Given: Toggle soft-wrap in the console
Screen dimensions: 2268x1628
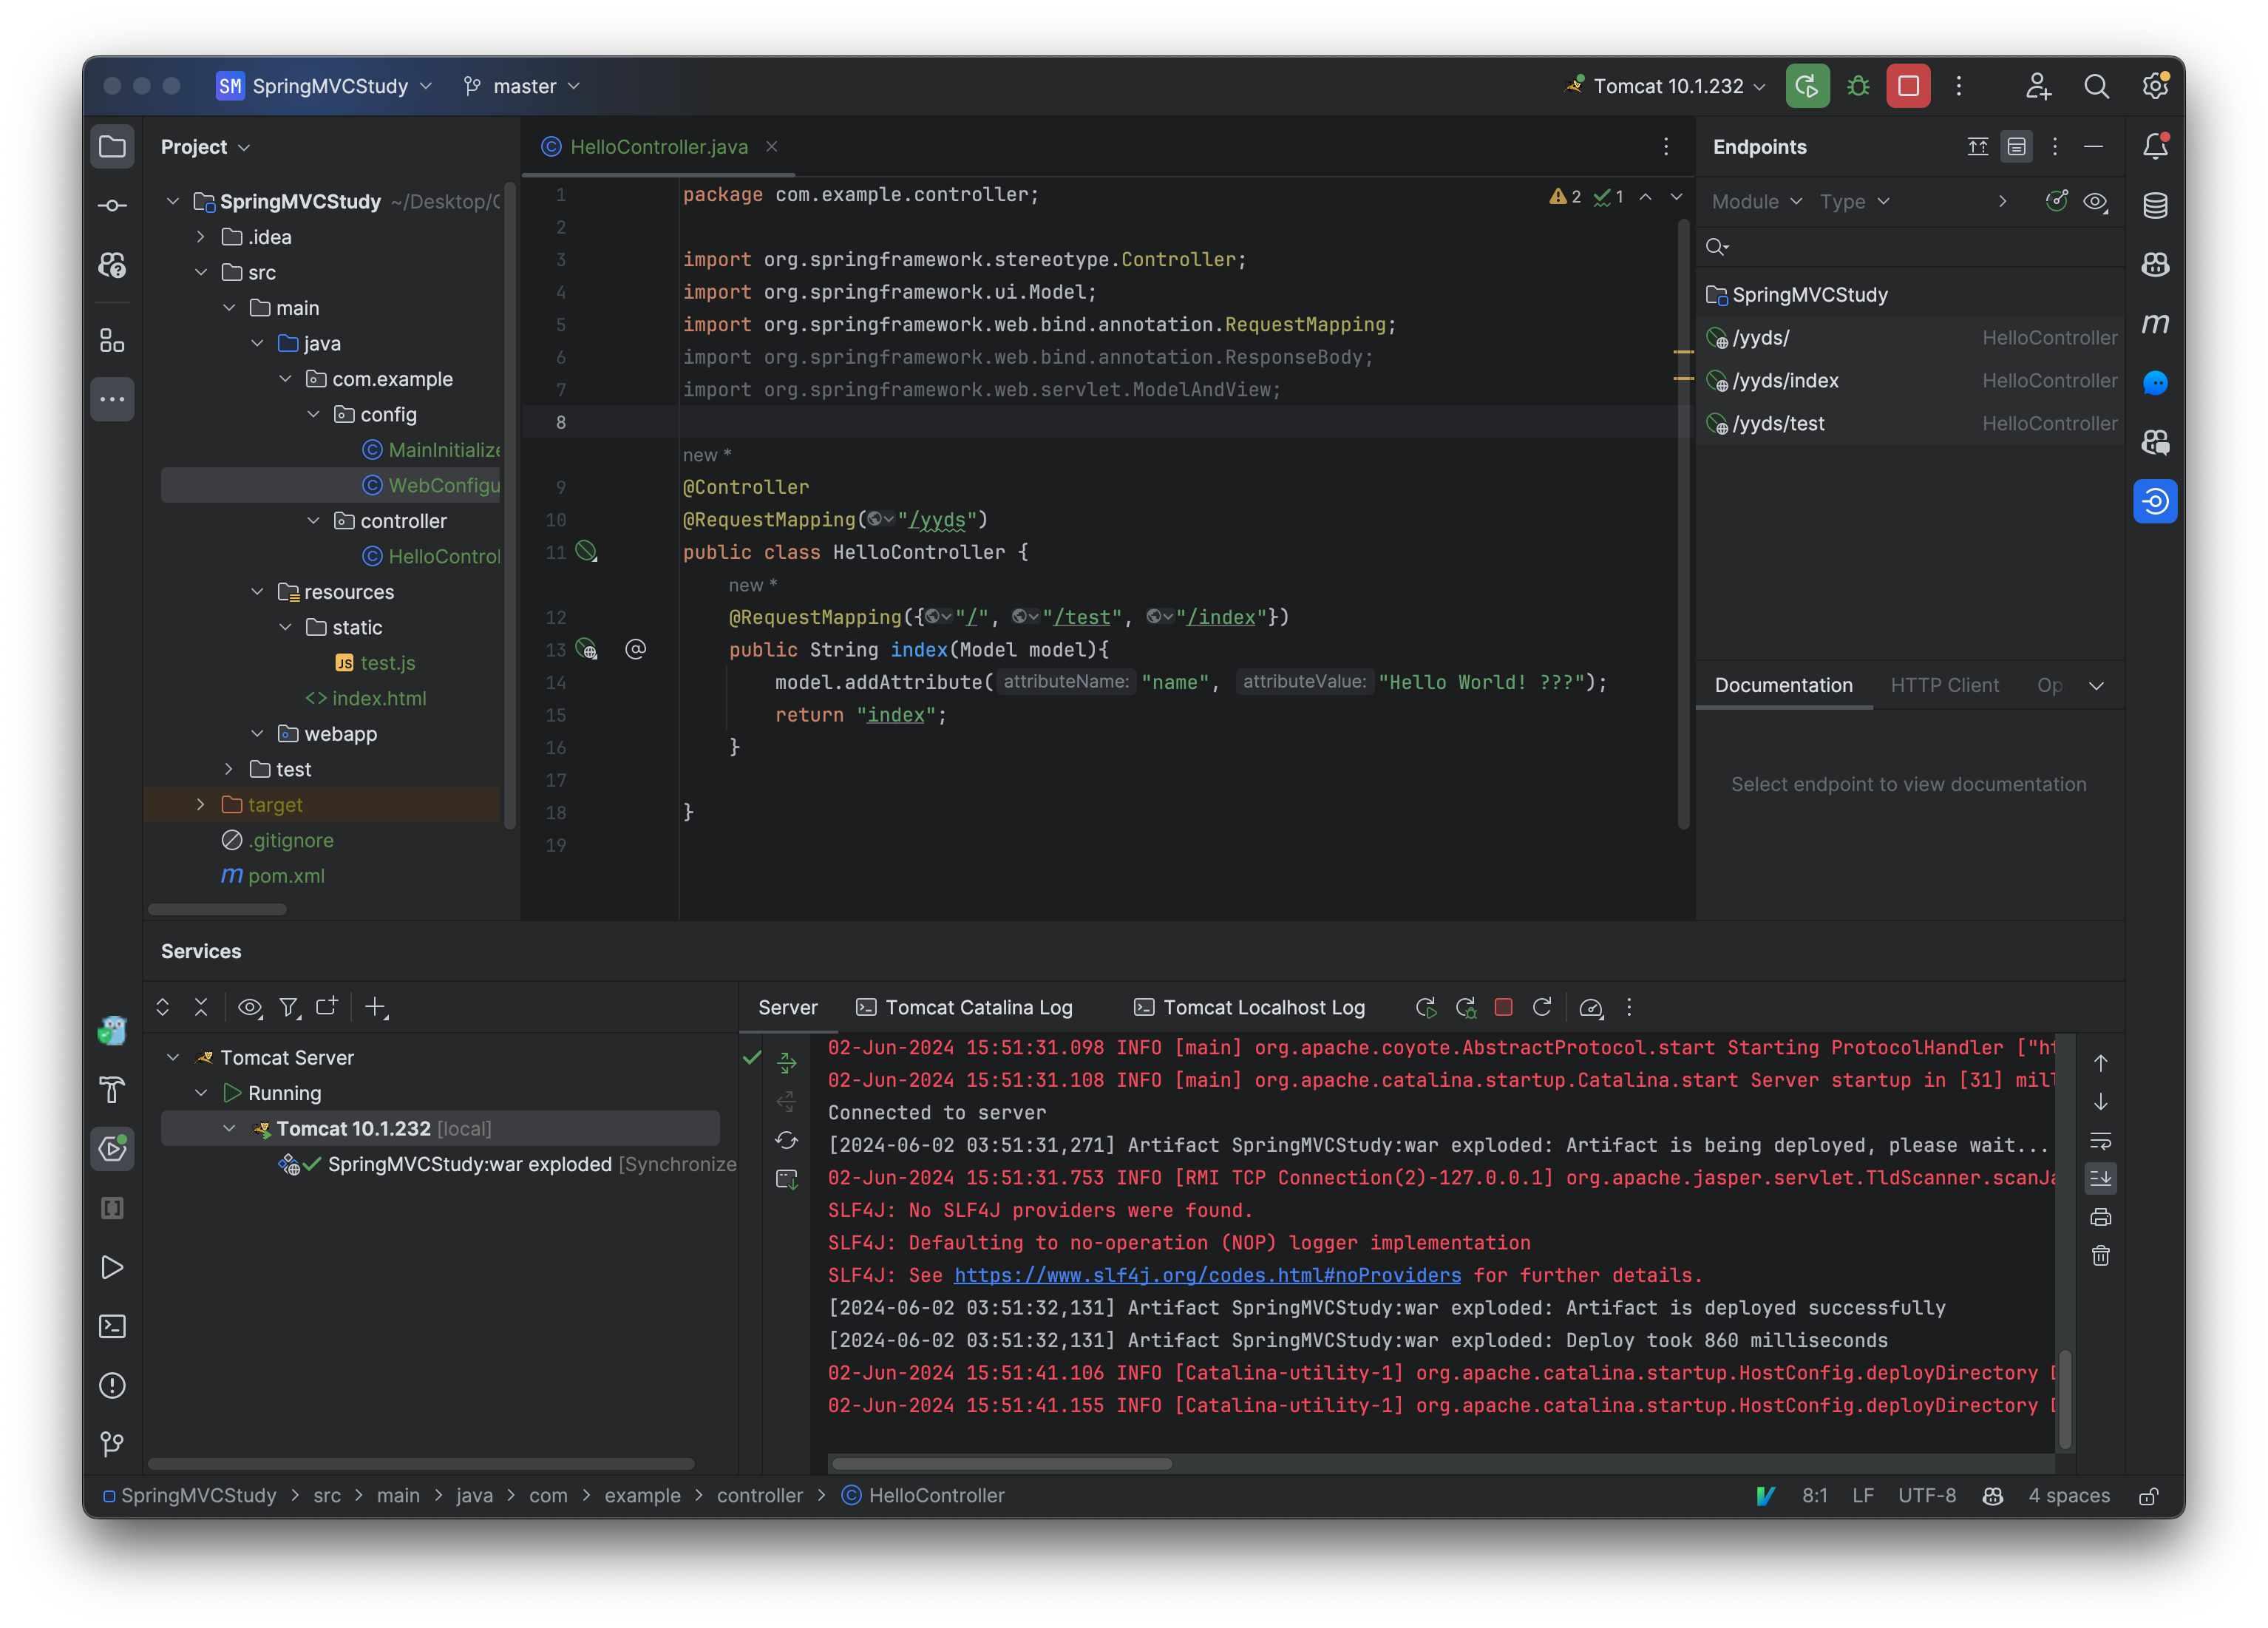Looking at the screenshot, I should pos(2101,1140).
